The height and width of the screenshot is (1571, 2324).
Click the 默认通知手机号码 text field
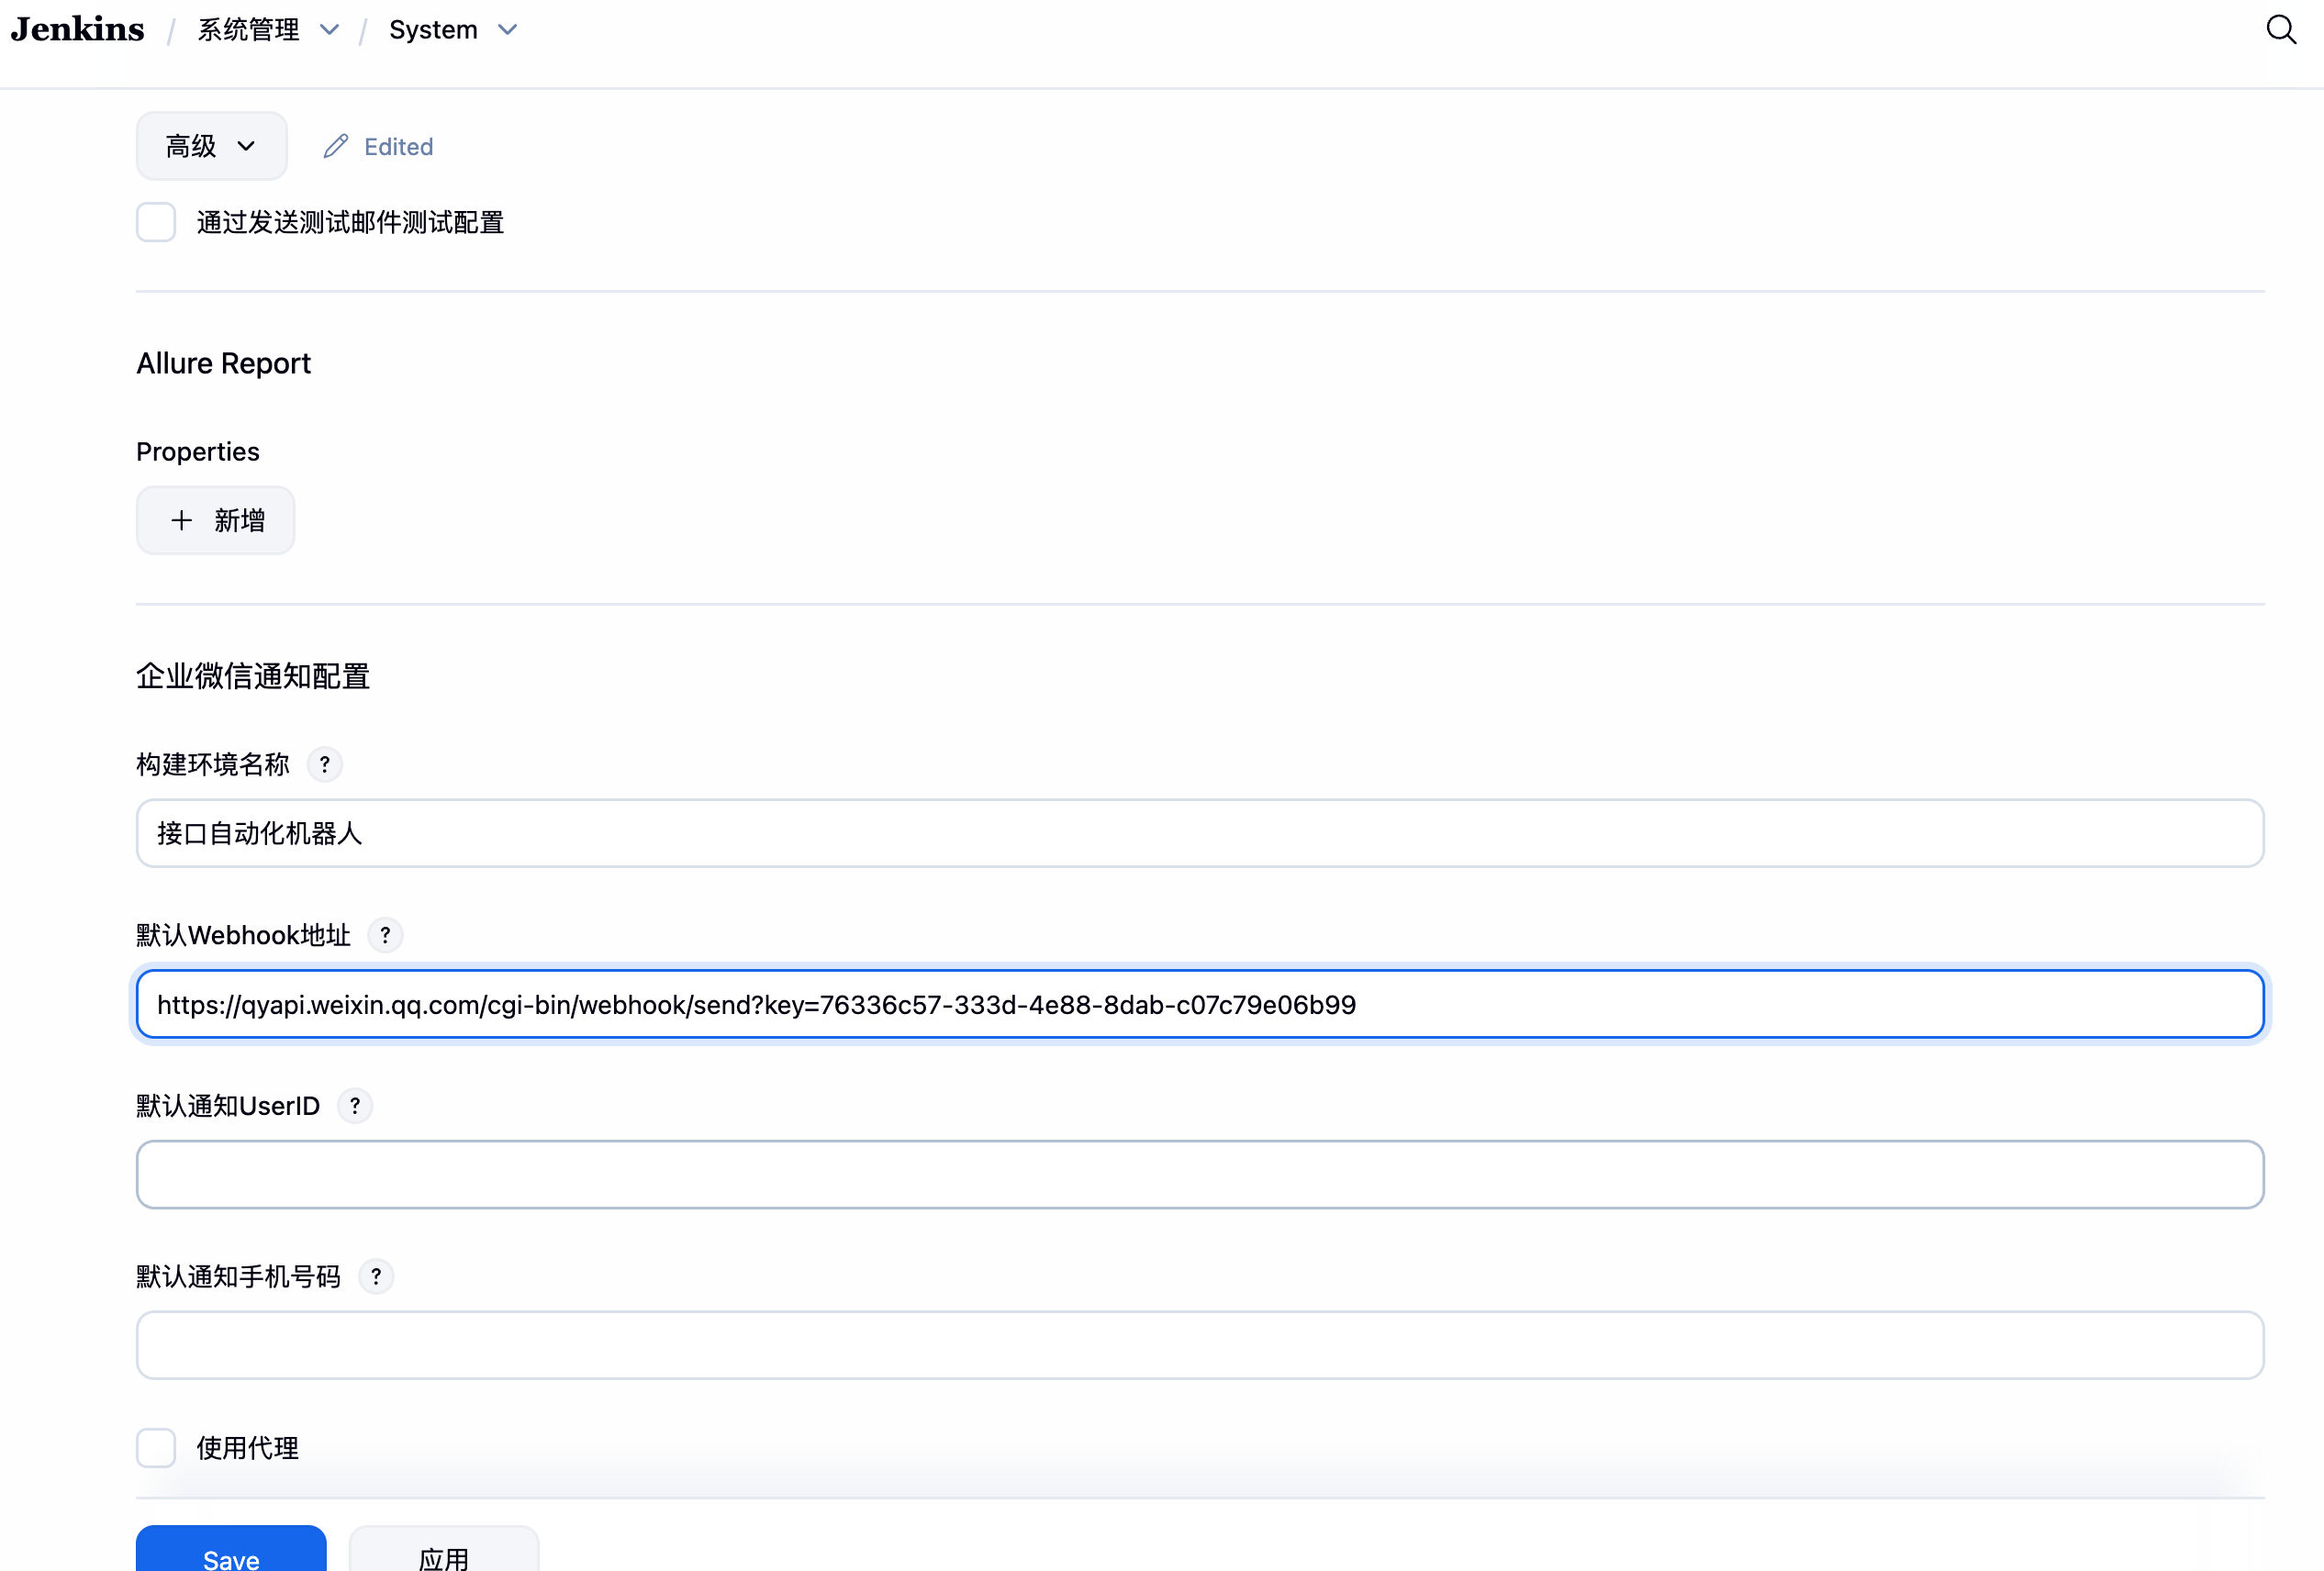1200,1346
